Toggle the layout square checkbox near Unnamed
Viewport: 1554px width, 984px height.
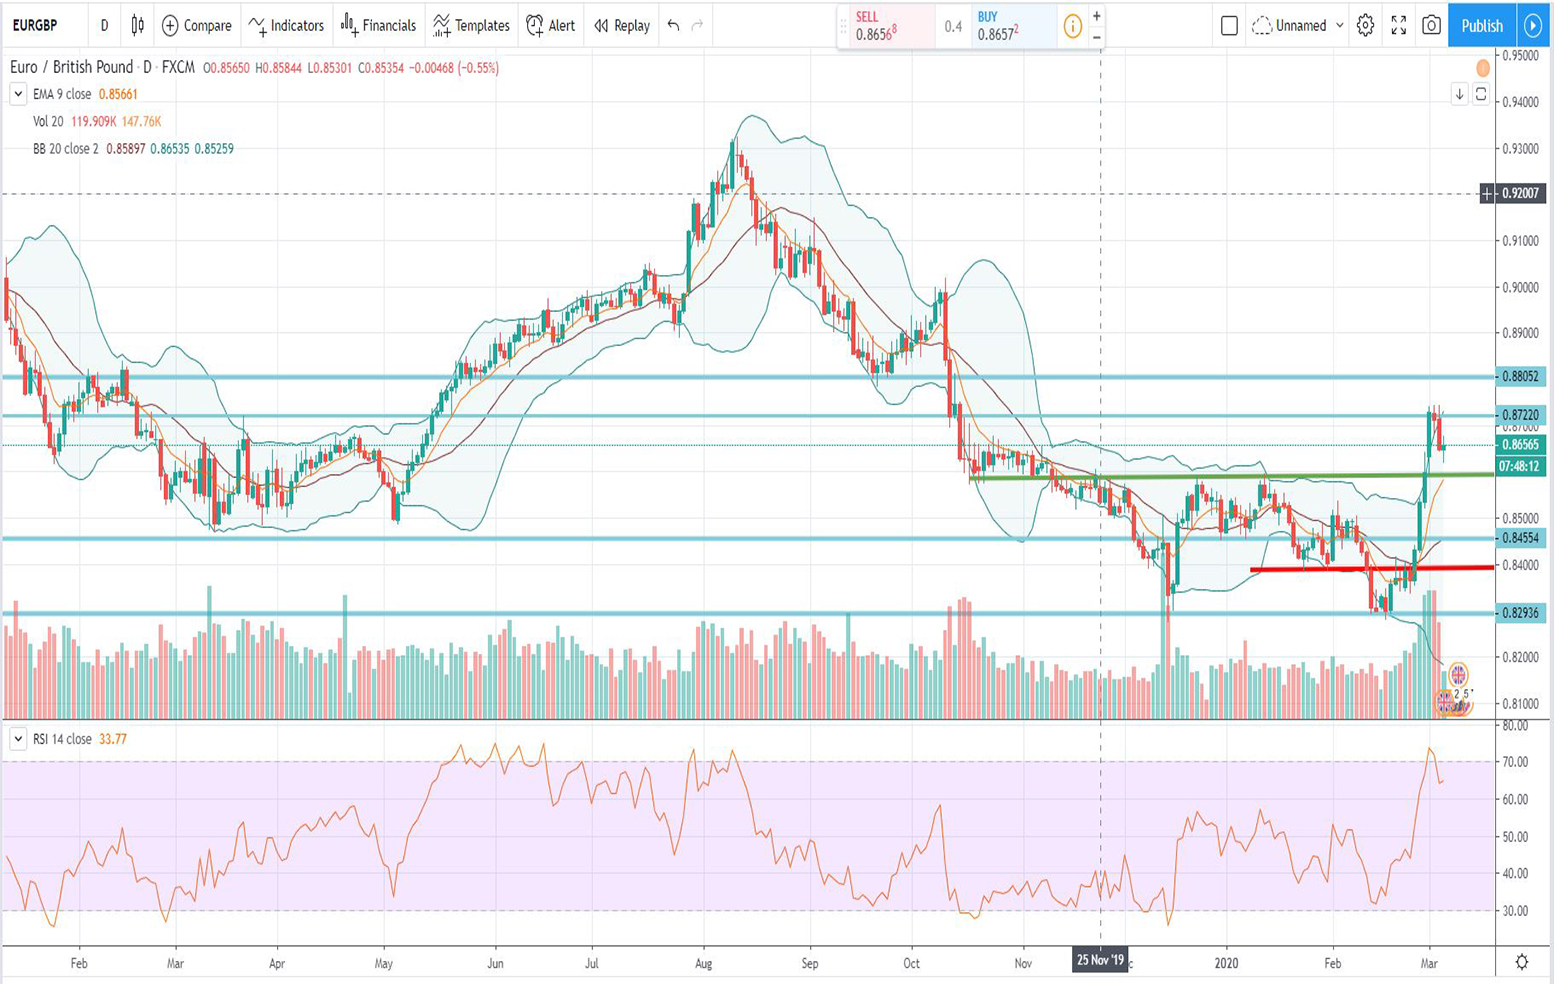[1229, 26]
